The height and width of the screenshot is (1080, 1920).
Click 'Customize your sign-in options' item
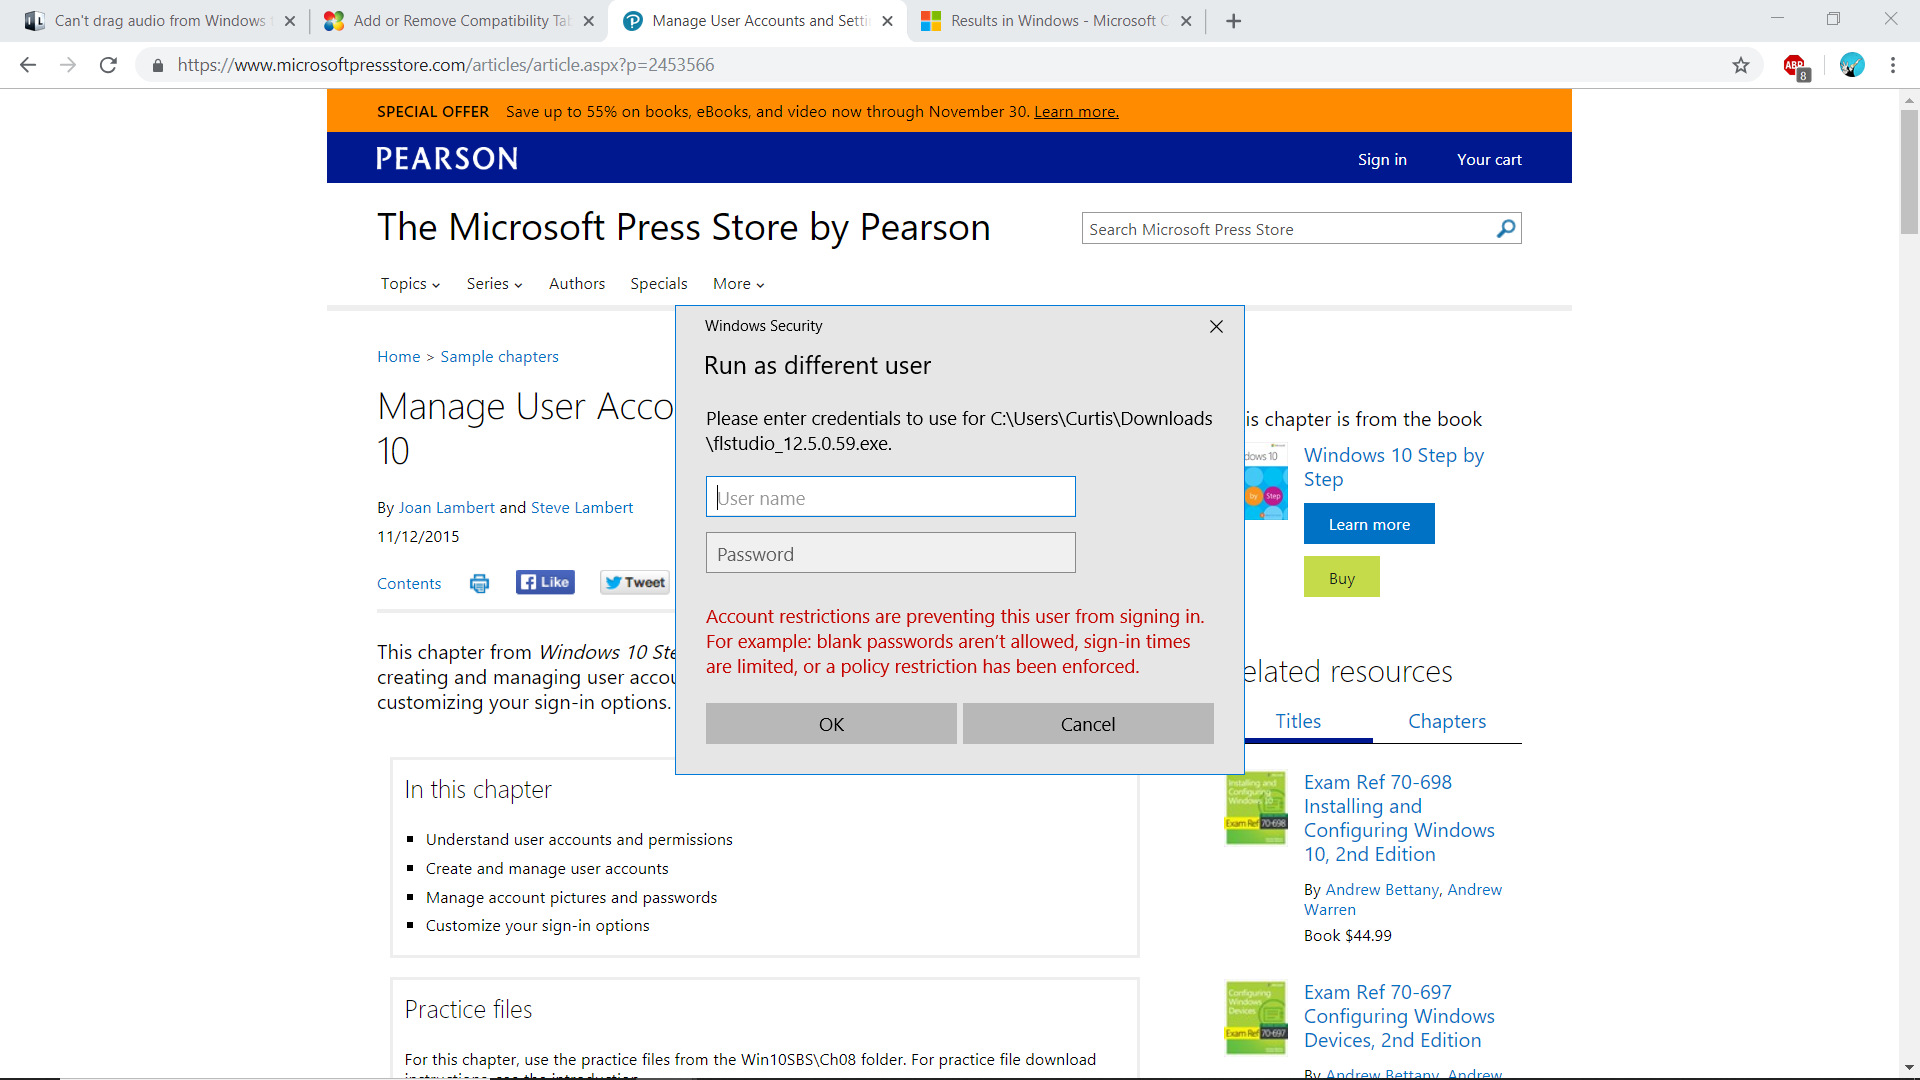pyautogui.click(x=537, y=926)
